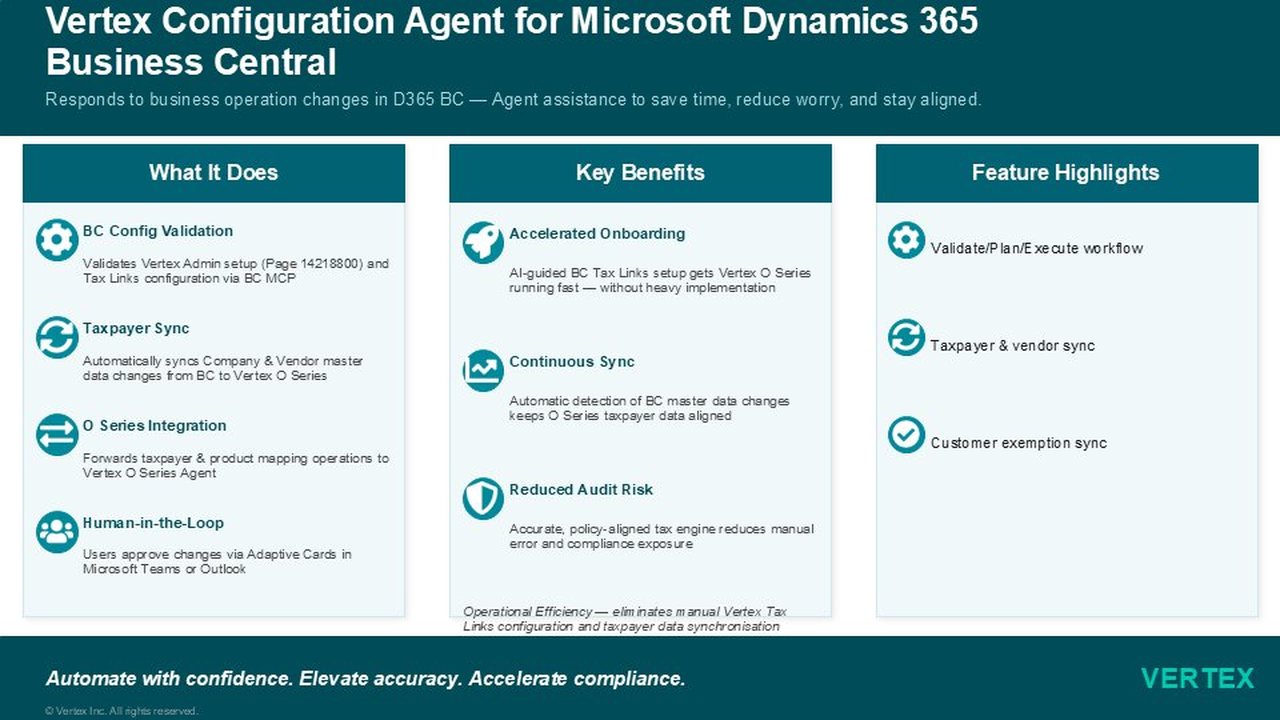
Task: Click the Taxpayer Sync heading
Action: point(136,328)
